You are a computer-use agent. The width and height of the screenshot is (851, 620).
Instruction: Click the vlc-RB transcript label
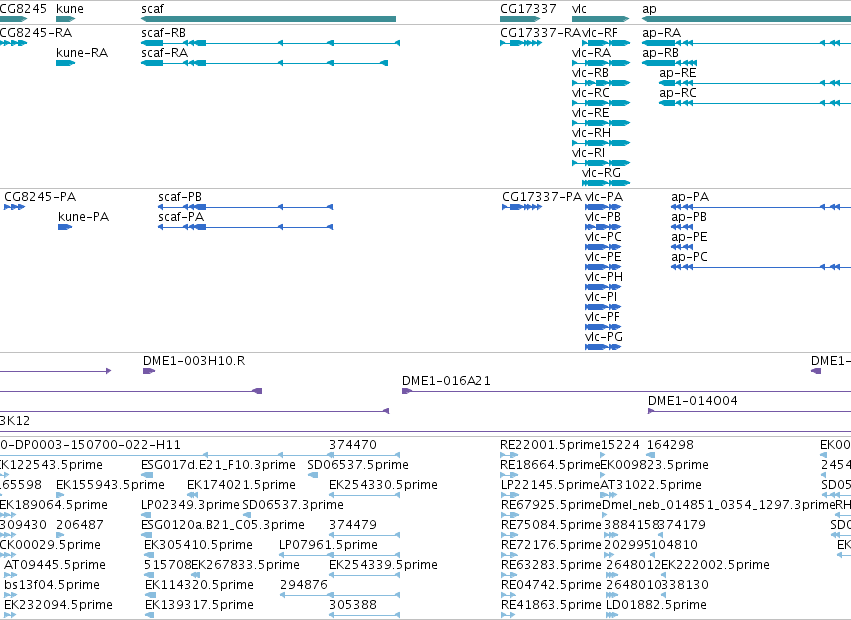[x=590, y=73]
